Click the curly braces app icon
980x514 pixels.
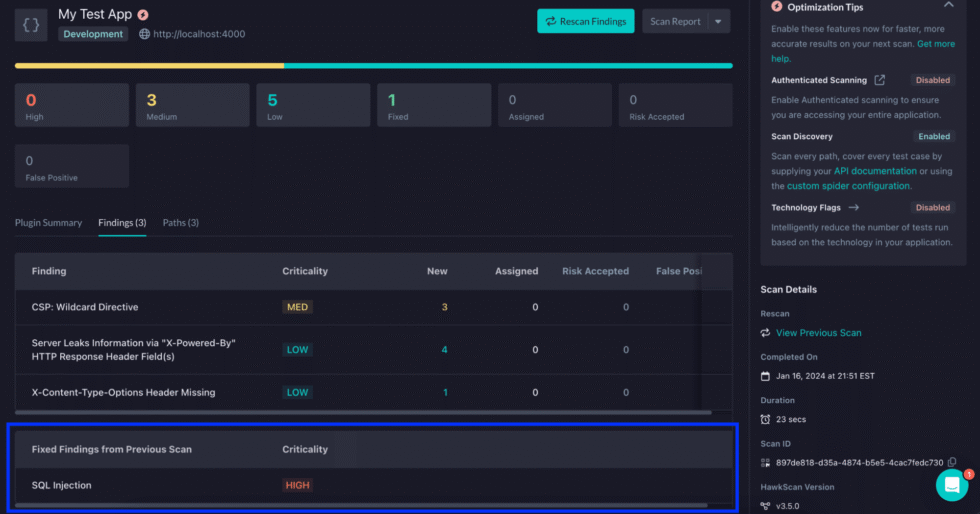(31, 25)
